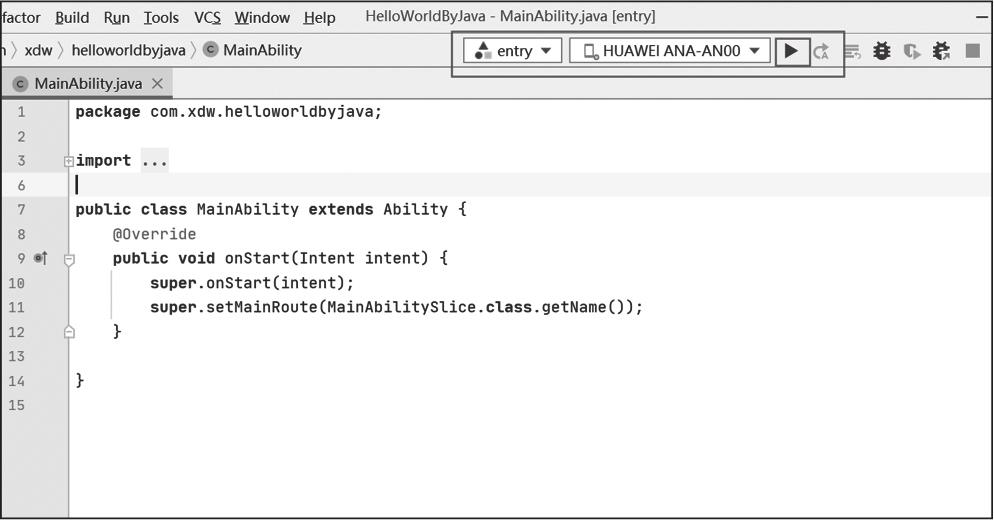Open the VCS menu

point(207,18)
